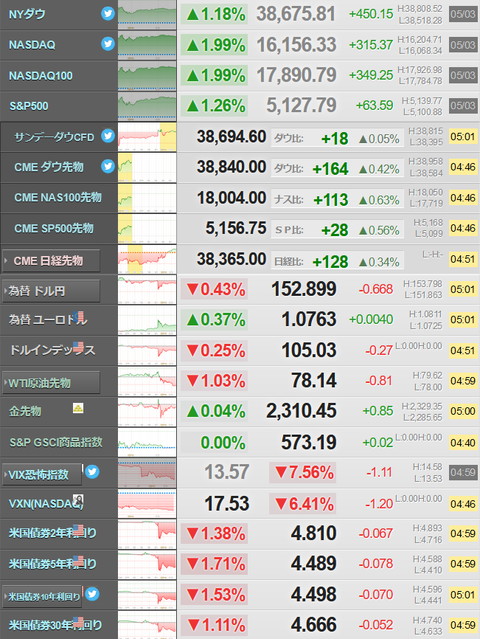Click the 30-year yield 4.666
Screen dimensions: 480x639
(x=314, y=625)
